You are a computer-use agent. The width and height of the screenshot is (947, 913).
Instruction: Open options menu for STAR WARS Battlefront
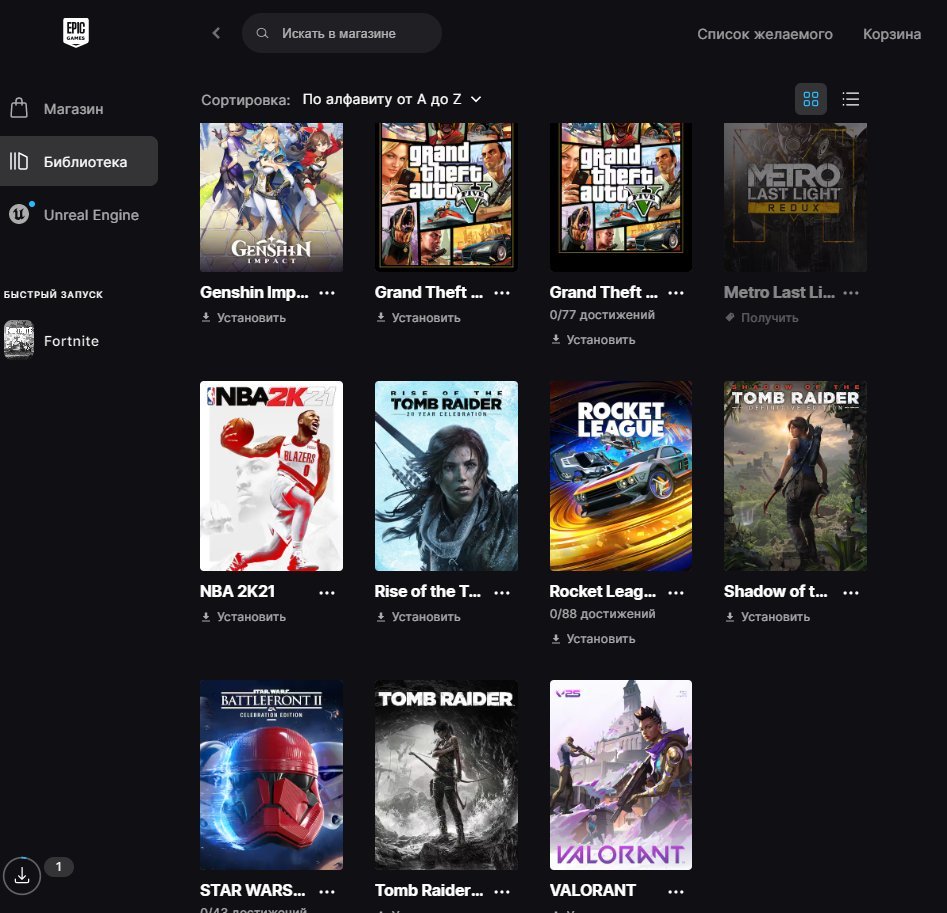click(x=327, y=891)
